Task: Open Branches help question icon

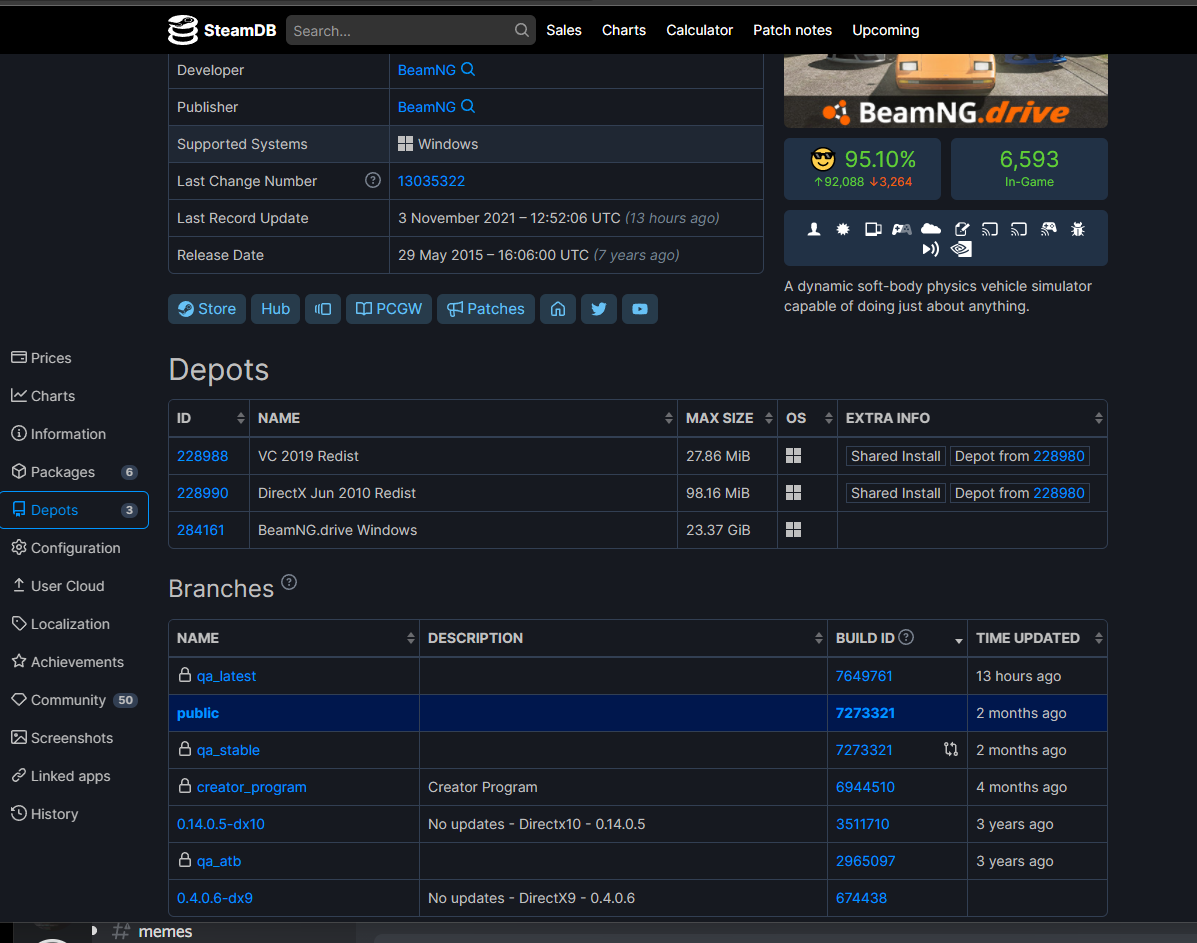Action: [x=289, y=582]
